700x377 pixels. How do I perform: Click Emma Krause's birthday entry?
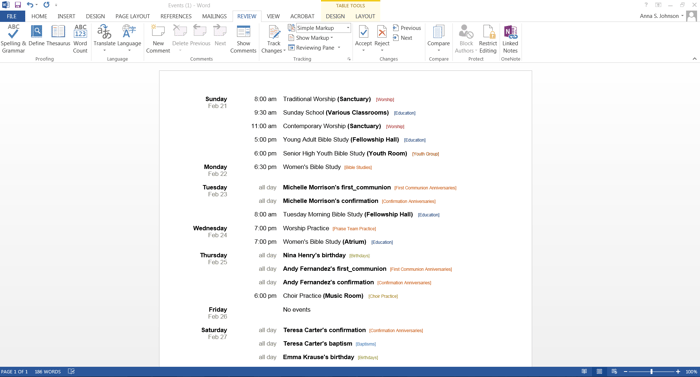pos(318,357)
